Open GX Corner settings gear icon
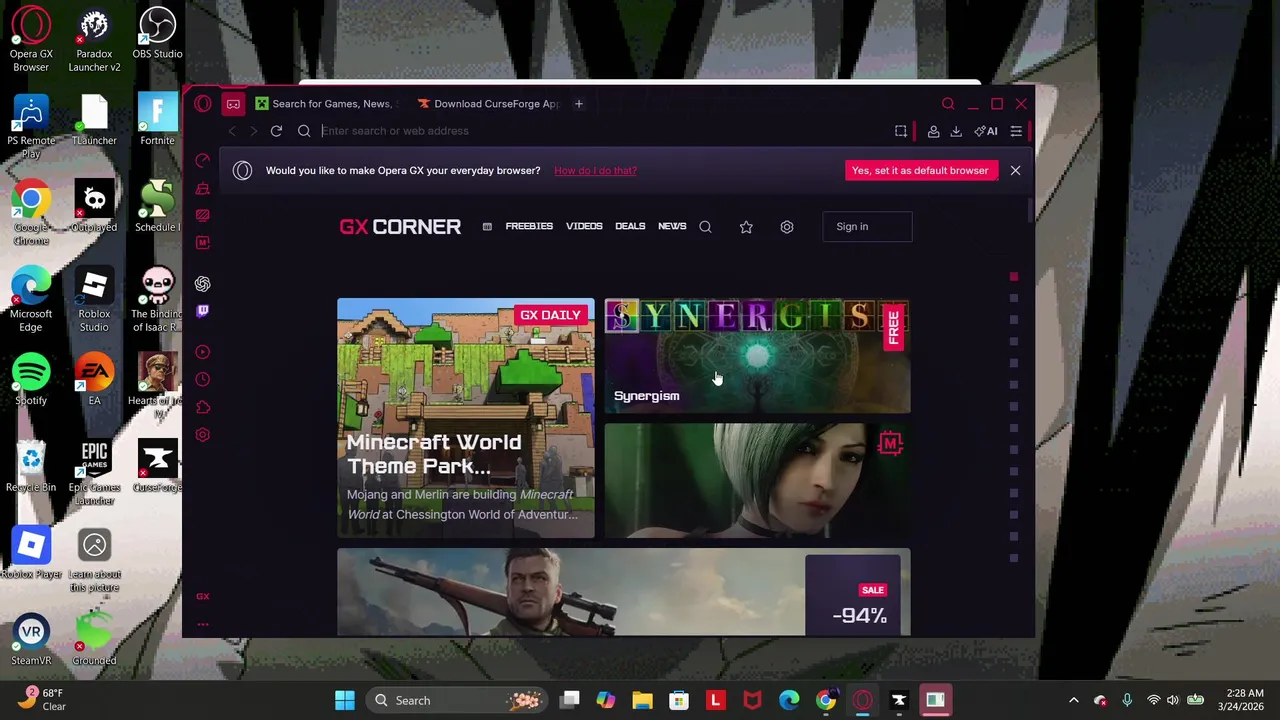Image resolution: width=1280 pixels, height=720 pixels. pos(787,227)
